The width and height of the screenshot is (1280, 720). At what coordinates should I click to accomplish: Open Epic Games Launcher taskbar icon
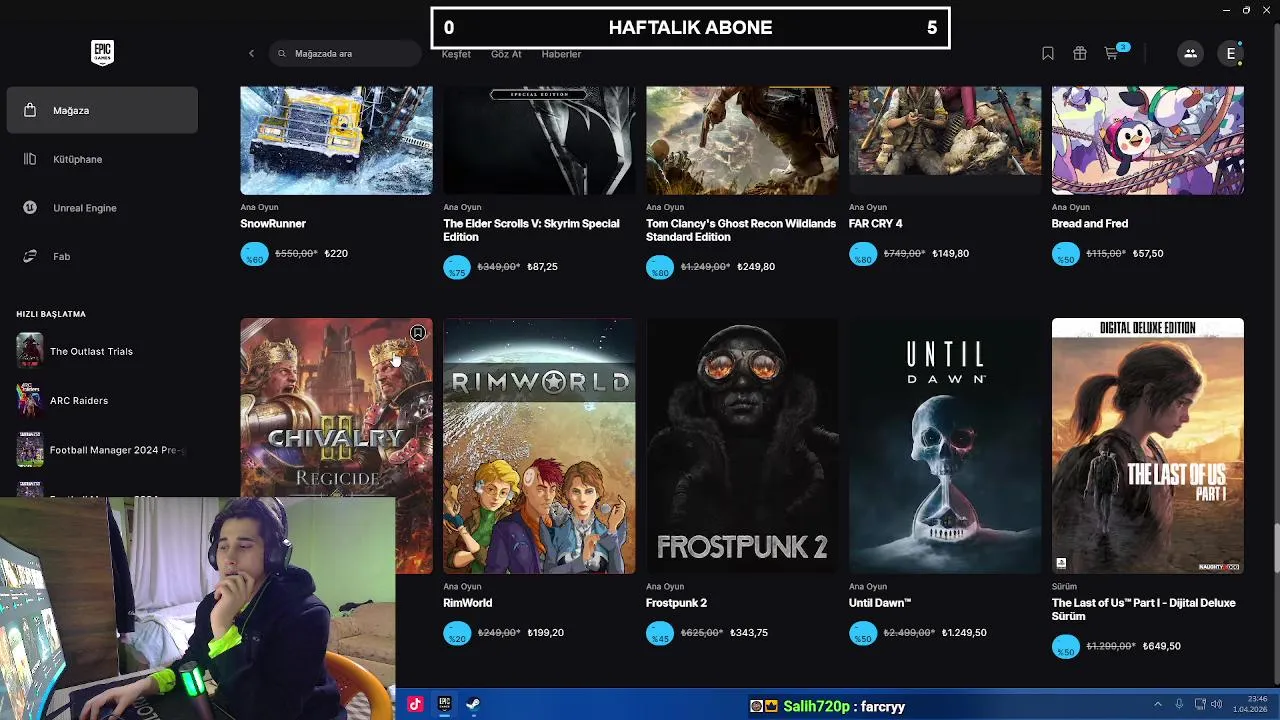point(444,705)
